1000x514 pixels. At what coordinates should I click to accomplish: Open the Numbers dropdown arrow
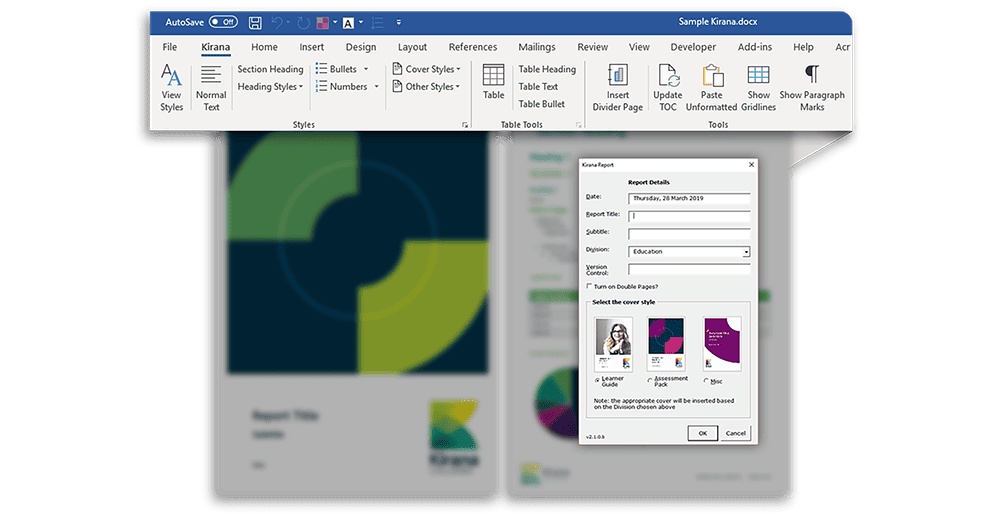tap(376, 87)
